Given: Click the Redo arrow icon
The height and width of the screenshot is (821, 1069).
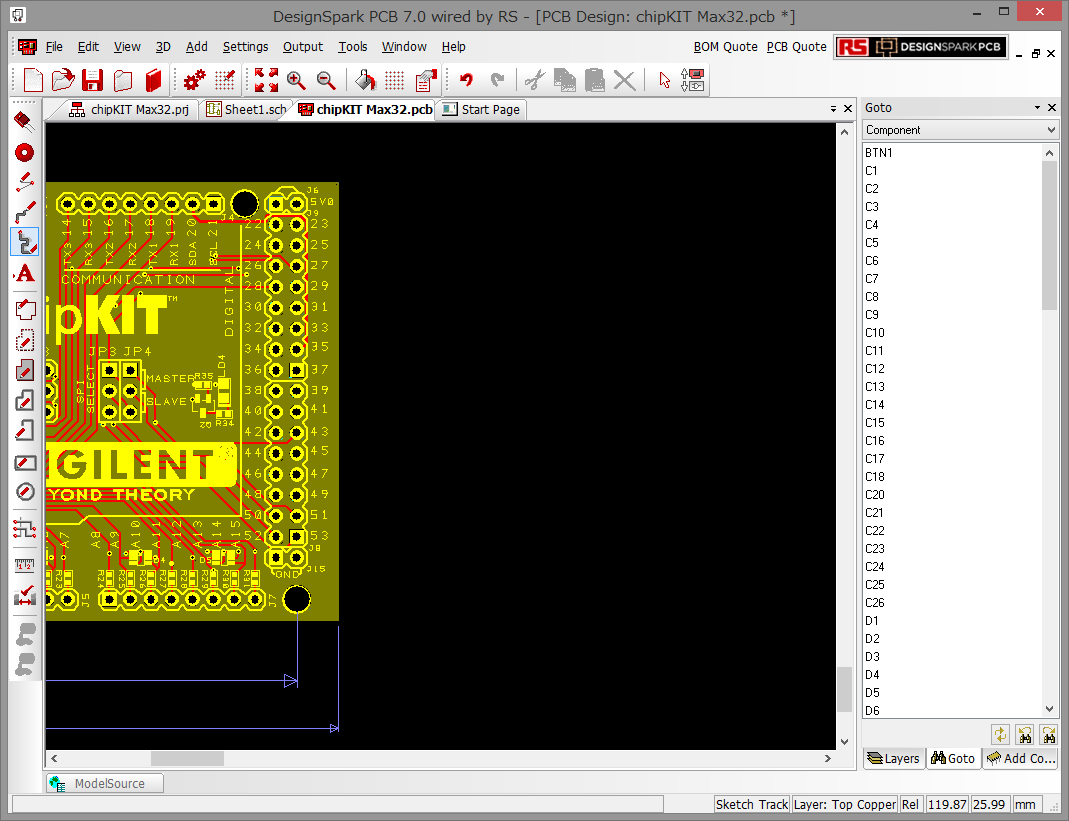Looking at the screenshot, I should tap(497, 80).
